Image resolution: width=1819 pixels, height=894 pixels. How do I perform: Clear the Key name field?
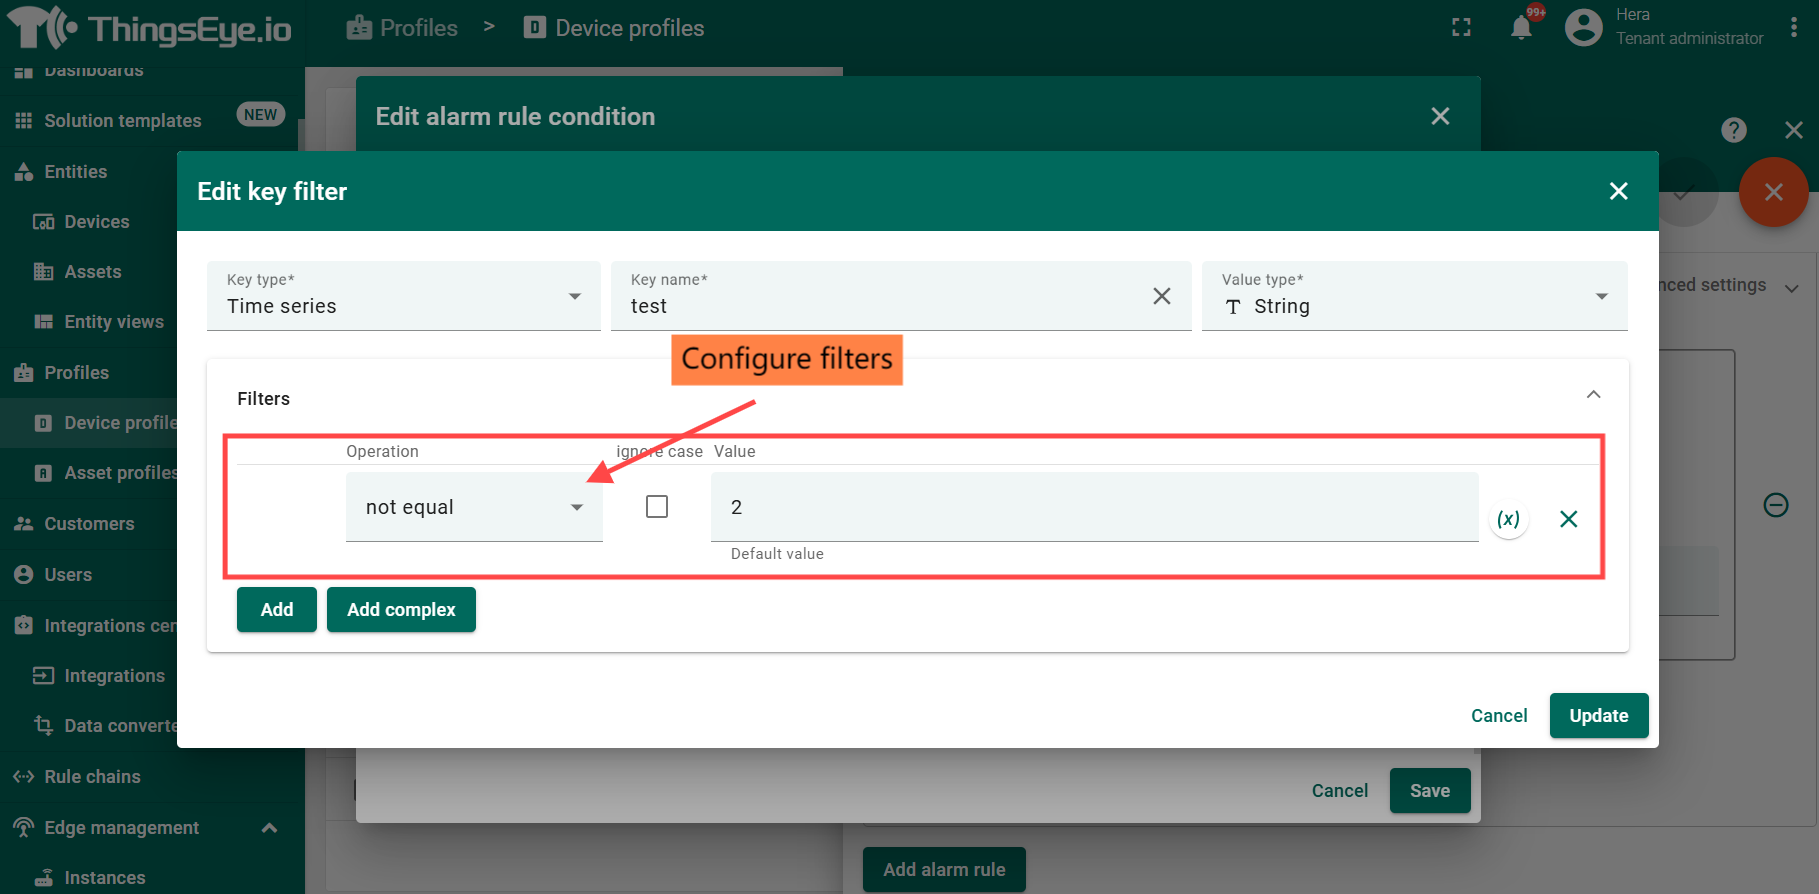[x=1161, y=296]
